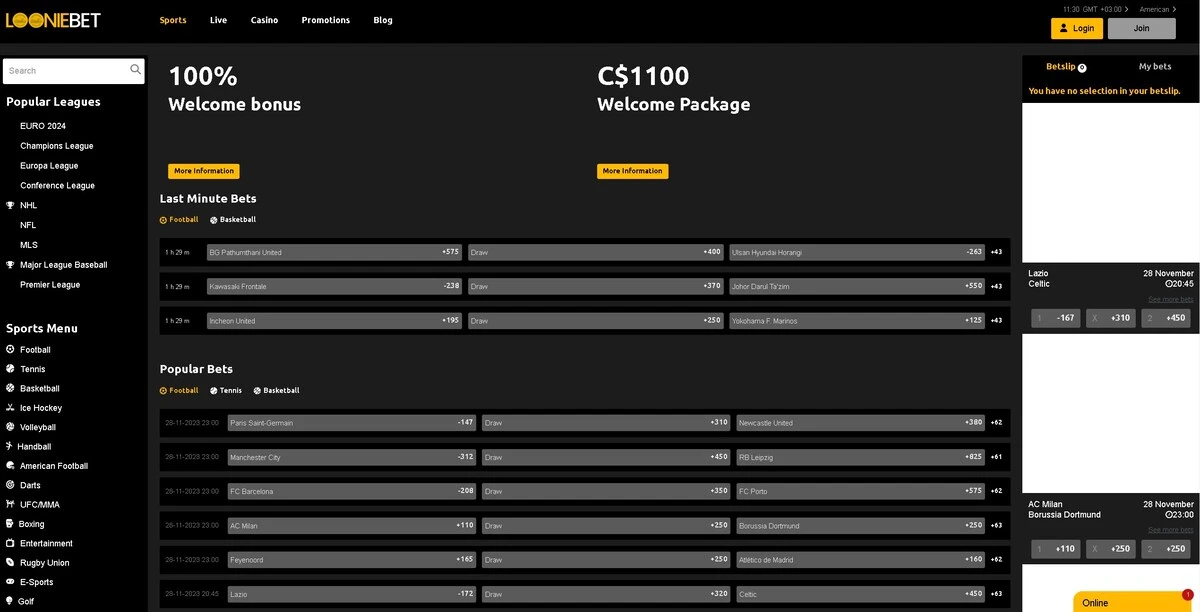Choose the American Football helmet icon
The image size is (1200, 612).
pyautogui.click(x=10, y=466)
